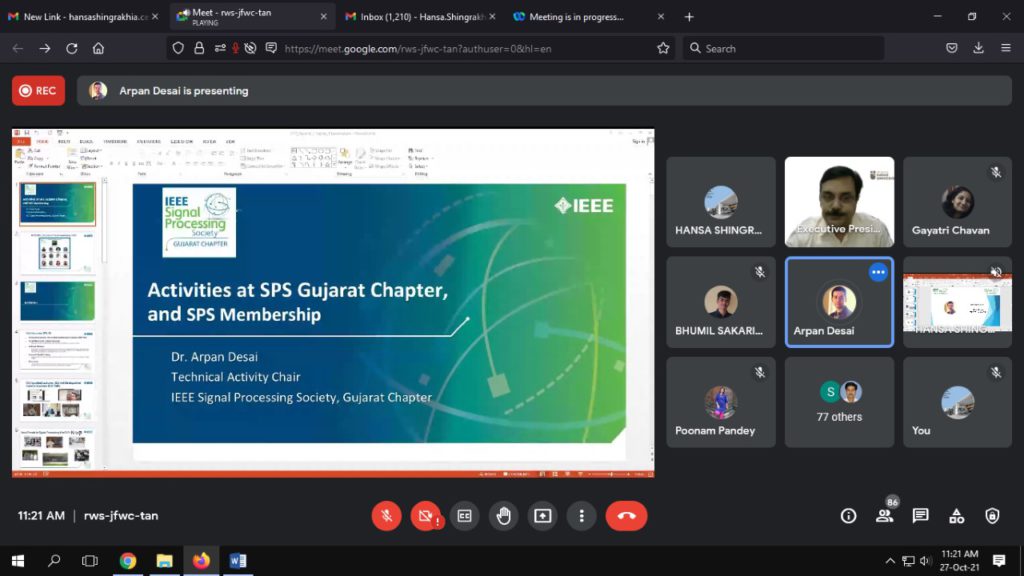Turn on camera in Meet controls
The image size is (1024, 576).
425,516
